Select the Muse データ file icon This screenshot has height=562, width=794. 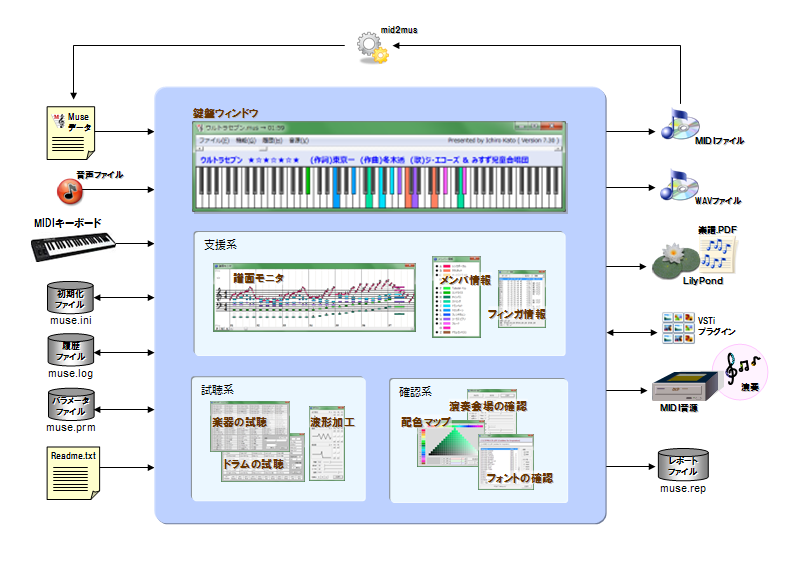[x=71, y=132]
